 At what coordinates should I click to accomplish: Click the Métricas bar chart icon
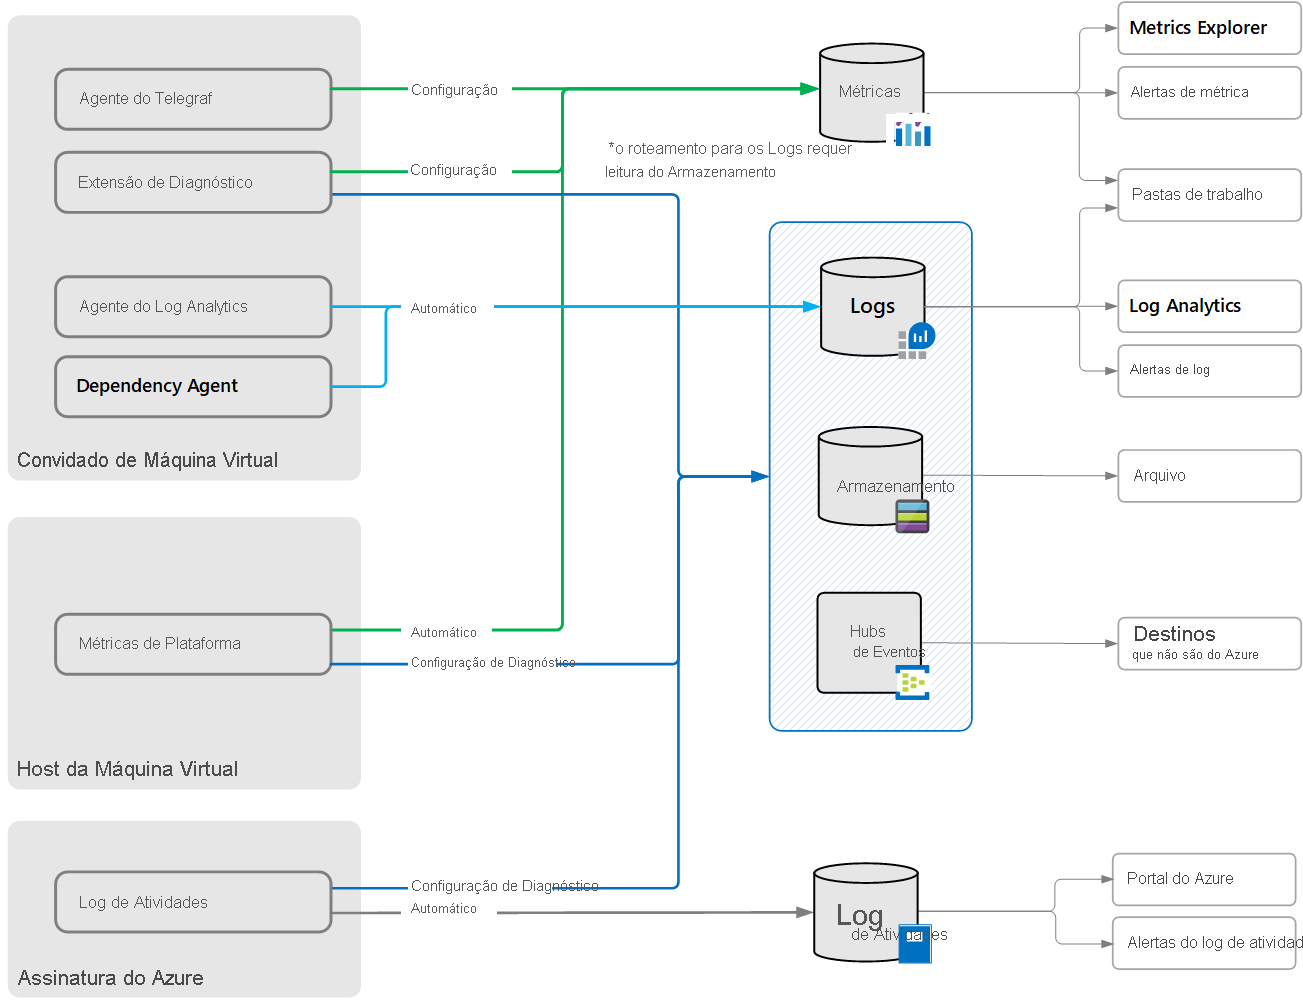pyautogui.click(x=911, y=131)
